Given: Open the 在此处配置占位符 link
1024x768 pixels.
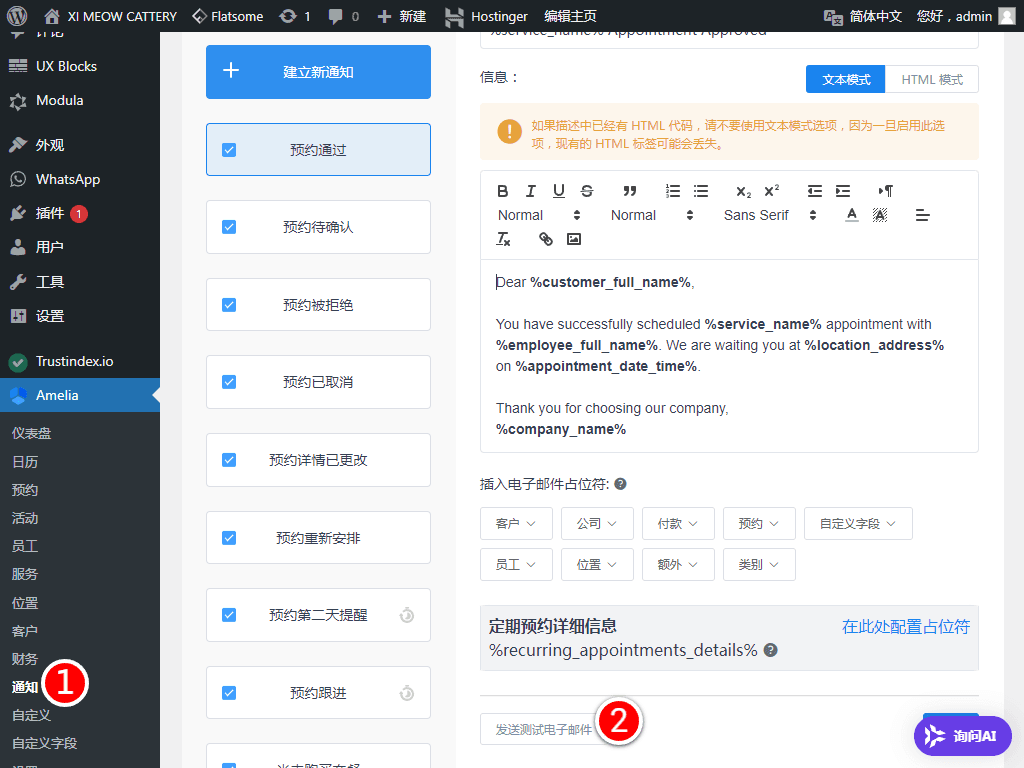Looking at the screenshot, I should 905,626.
